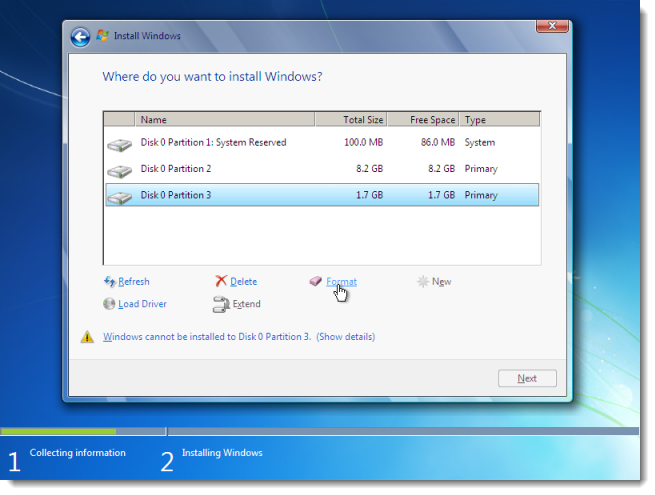
Task: Click the Next button
Action: point(527,378)
